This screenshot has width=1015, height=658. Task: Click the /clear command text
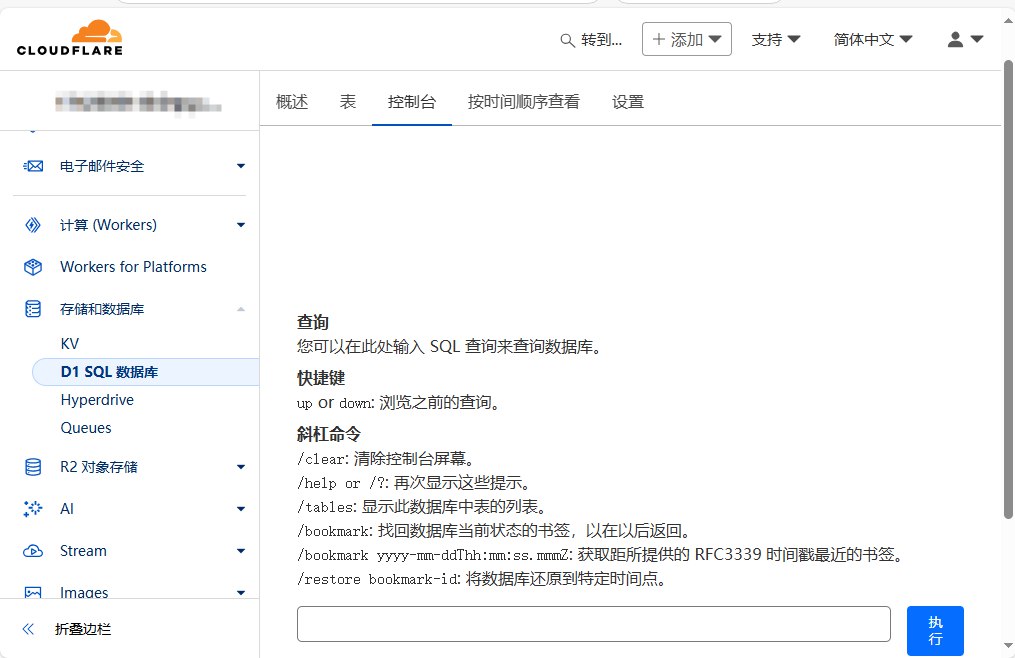pos(323,459)
